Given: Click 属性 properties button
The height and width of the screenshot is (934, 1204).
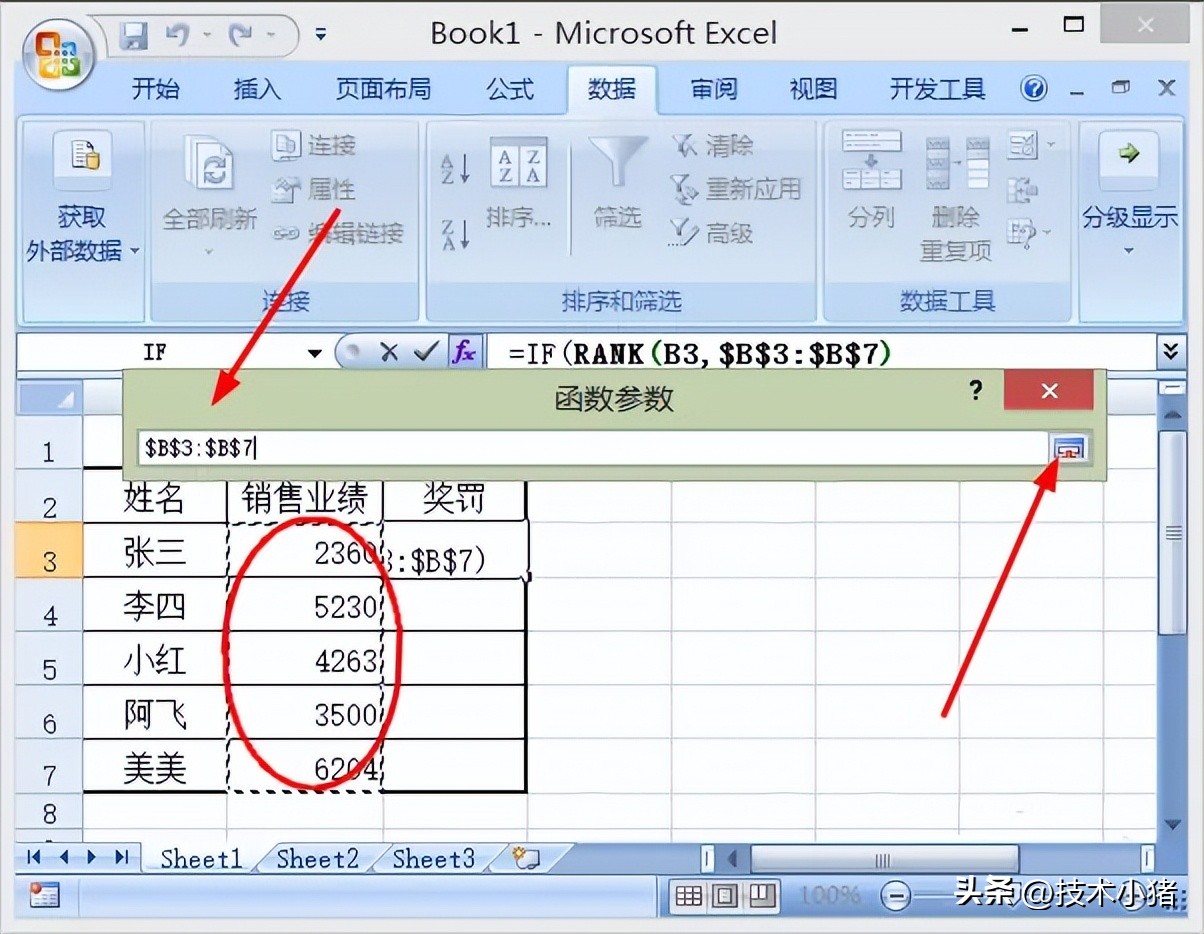Looking at the screenshot, I should 314,189.
